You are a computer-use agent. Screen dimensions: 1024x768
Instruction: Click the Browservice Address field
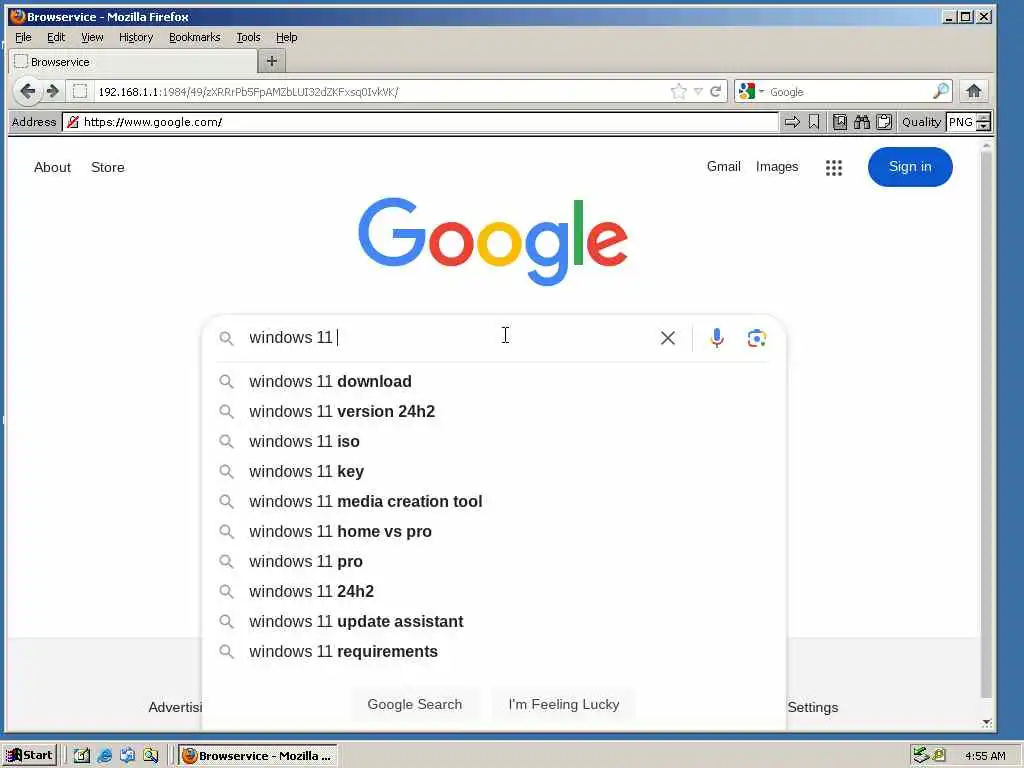coord(421,122)
